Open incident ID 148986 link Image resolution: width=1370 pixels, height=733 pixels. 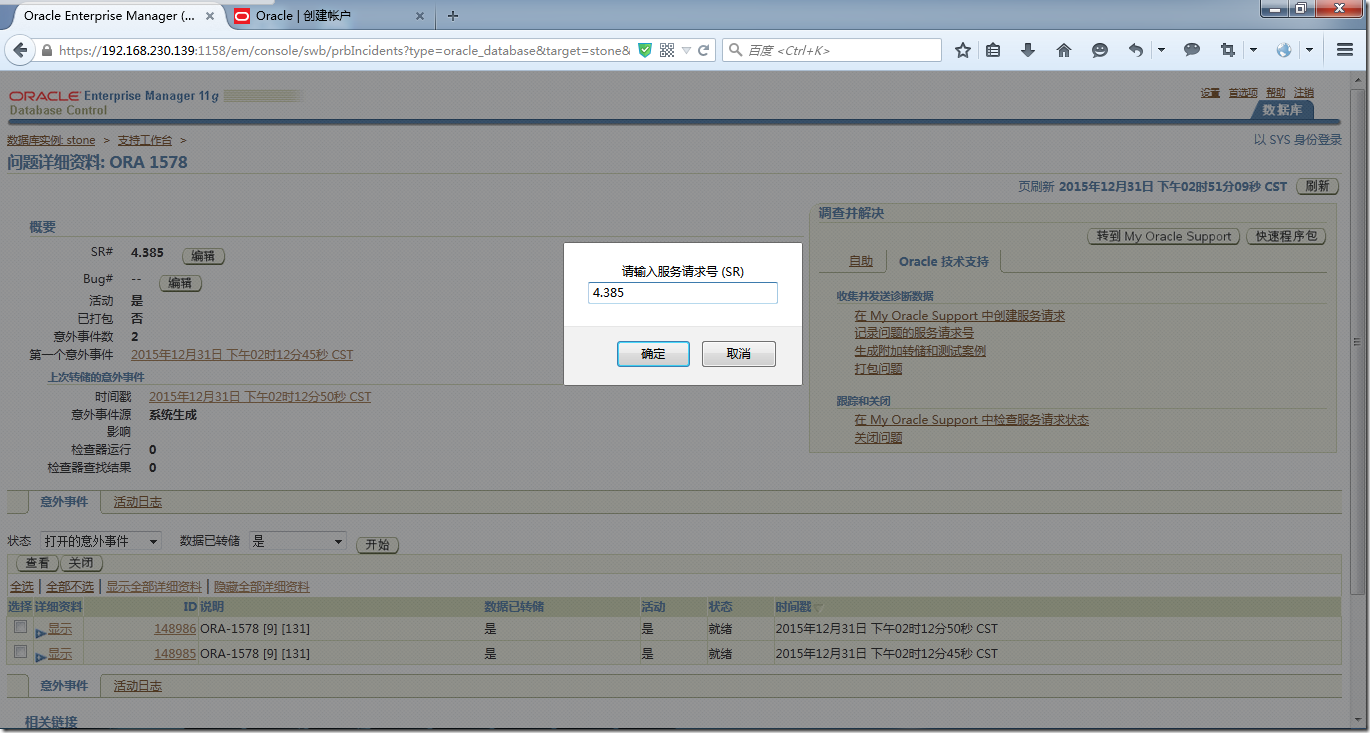click(175, 629)
